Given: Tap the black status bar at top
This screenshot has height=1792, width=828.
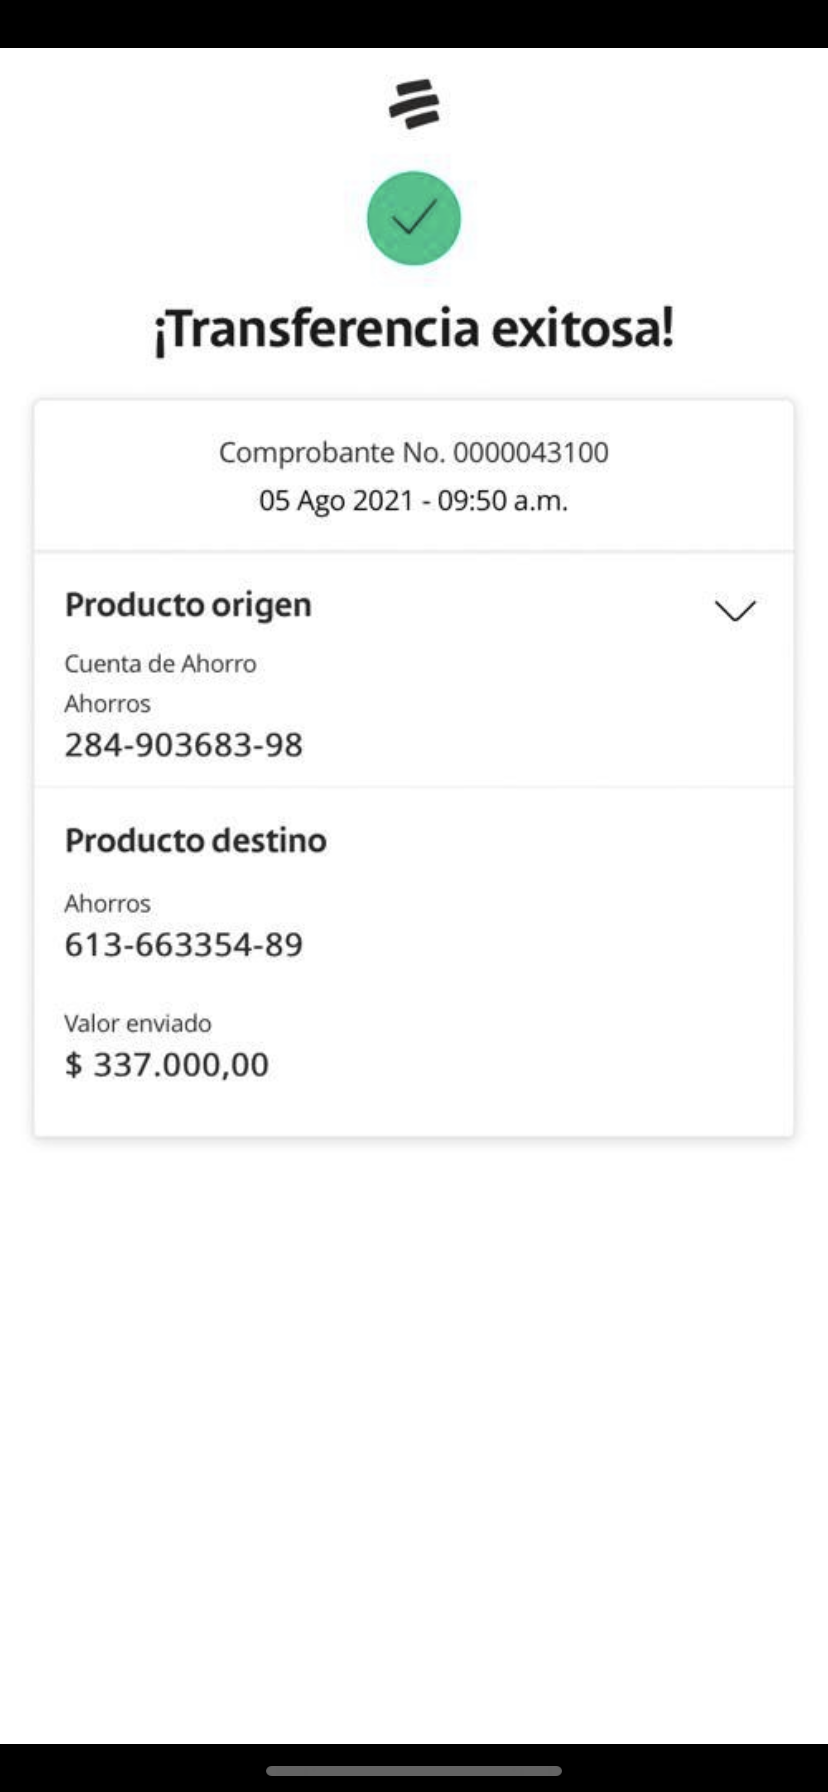Looking at the screenshot, I should click(414, 24).
